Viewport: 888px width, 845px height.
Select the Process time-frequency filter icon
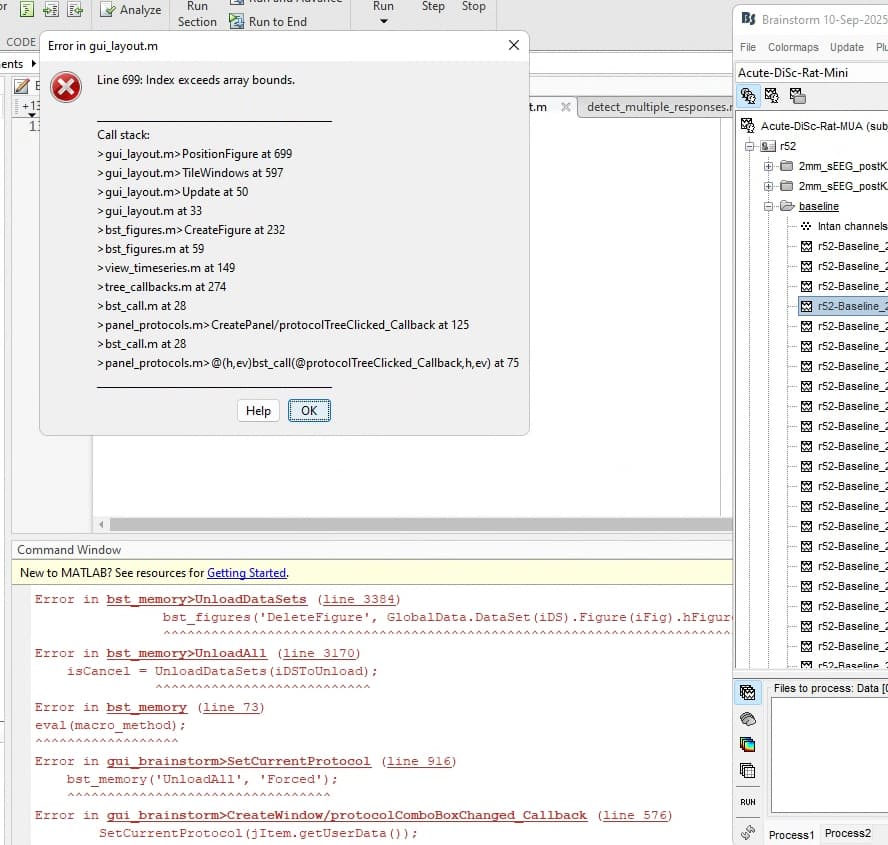[x=747, y=744]
